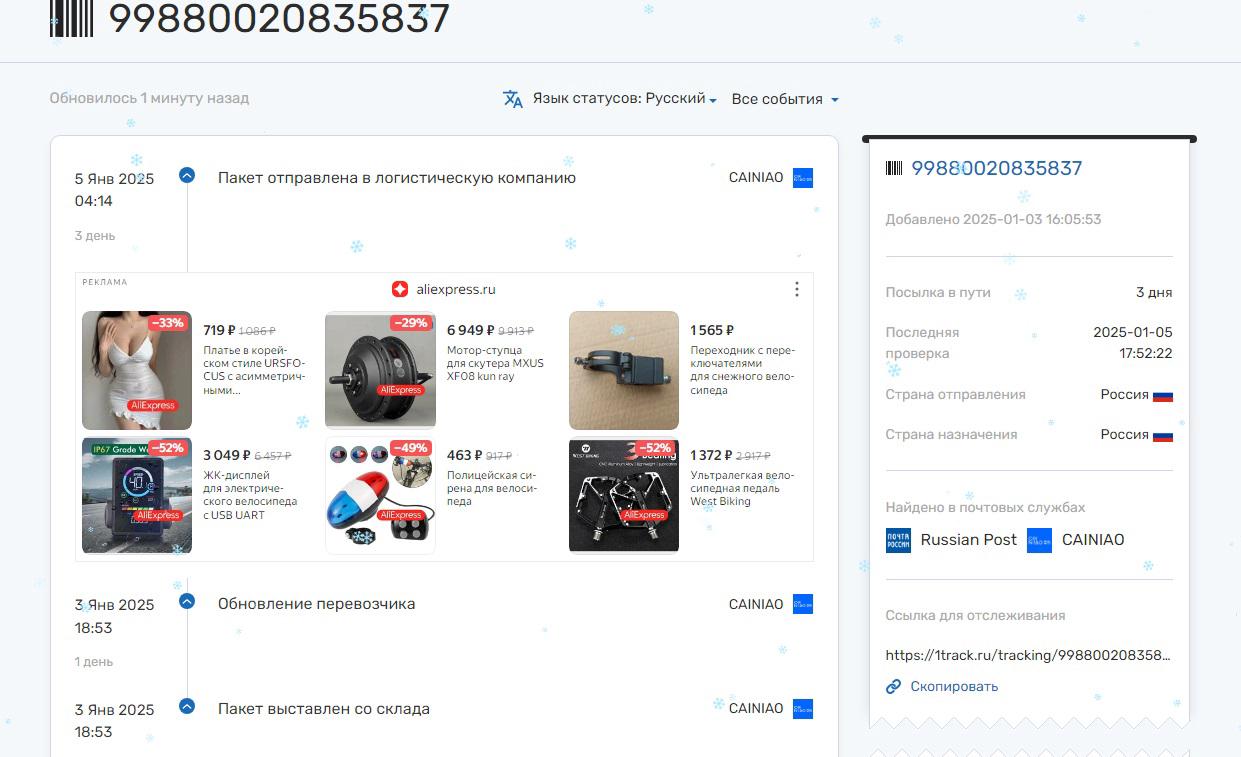
Task: Click CAINIAO icon beside carrier update event
Action: click(x=802, y=604)
